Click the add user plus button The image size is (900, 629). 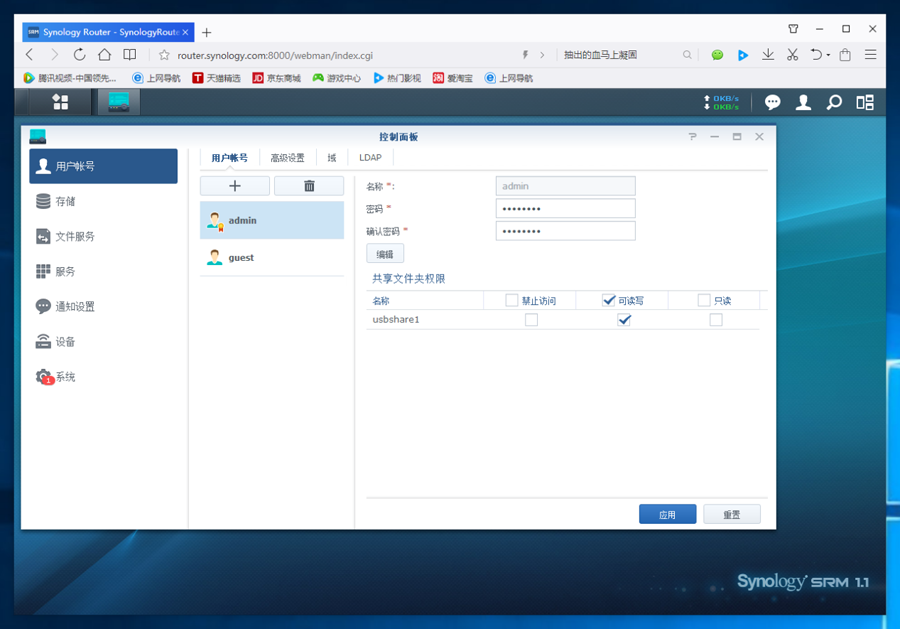tap(235, 186)
